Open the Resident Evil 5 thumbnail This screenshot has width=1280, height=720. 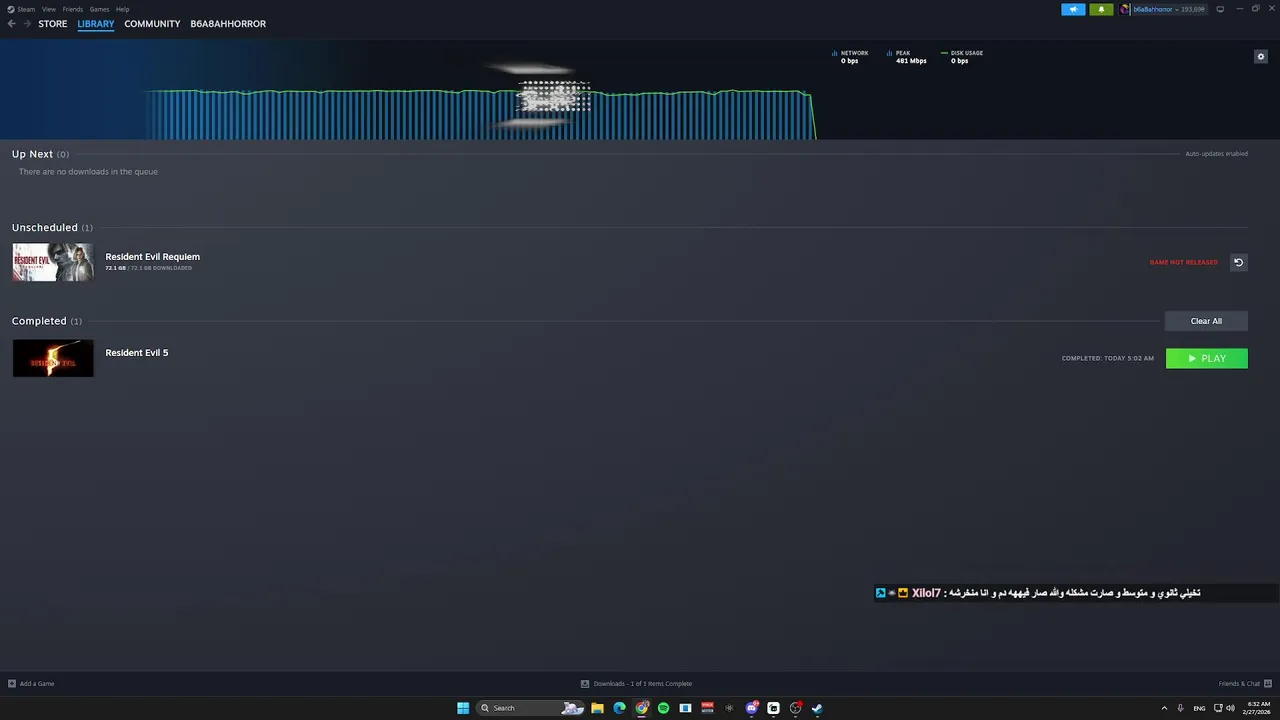click(53, 358)
